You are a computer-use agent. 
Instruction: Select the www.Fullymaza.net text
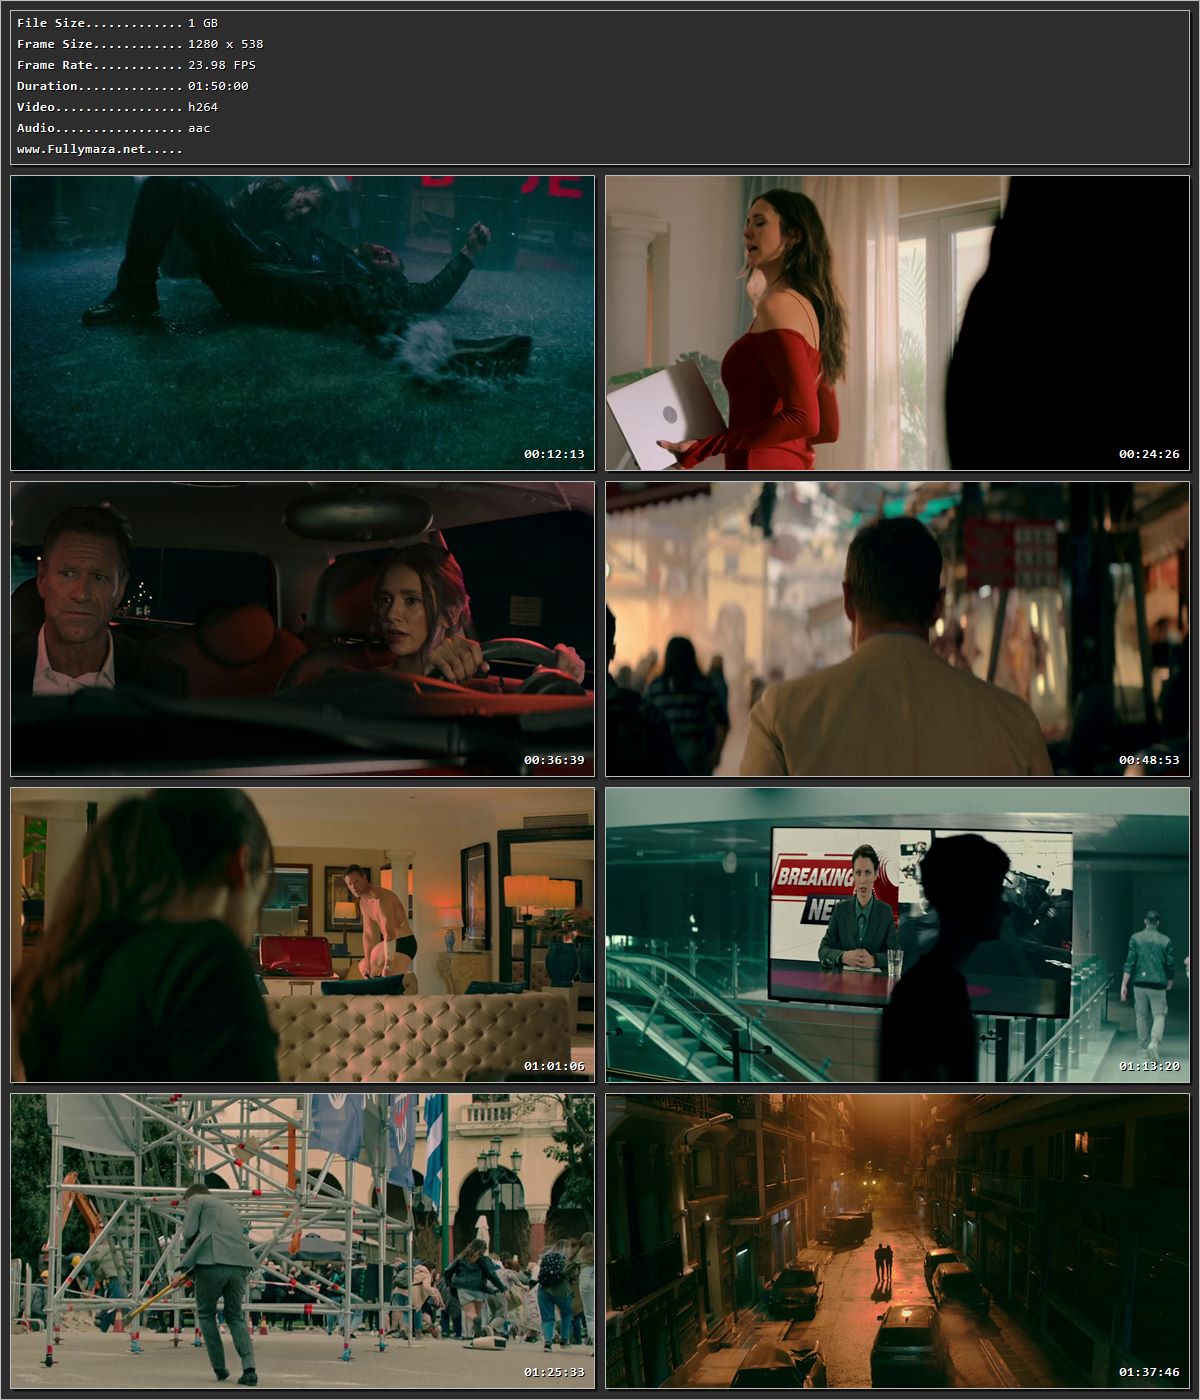pyautogui.click(x=99, y=149)
